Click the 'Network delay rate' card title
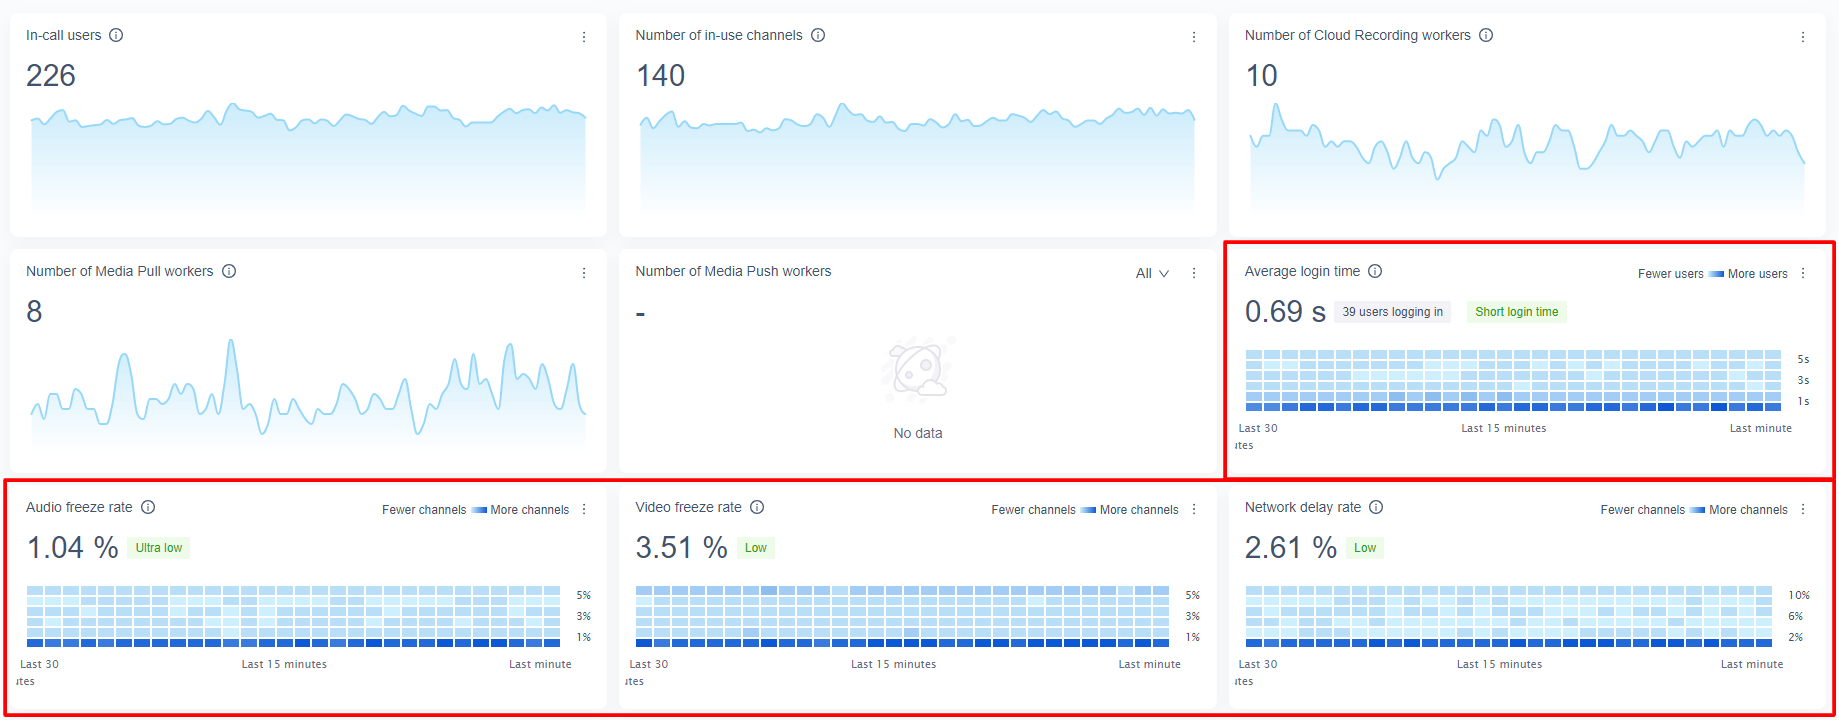 pos(1302,507)
